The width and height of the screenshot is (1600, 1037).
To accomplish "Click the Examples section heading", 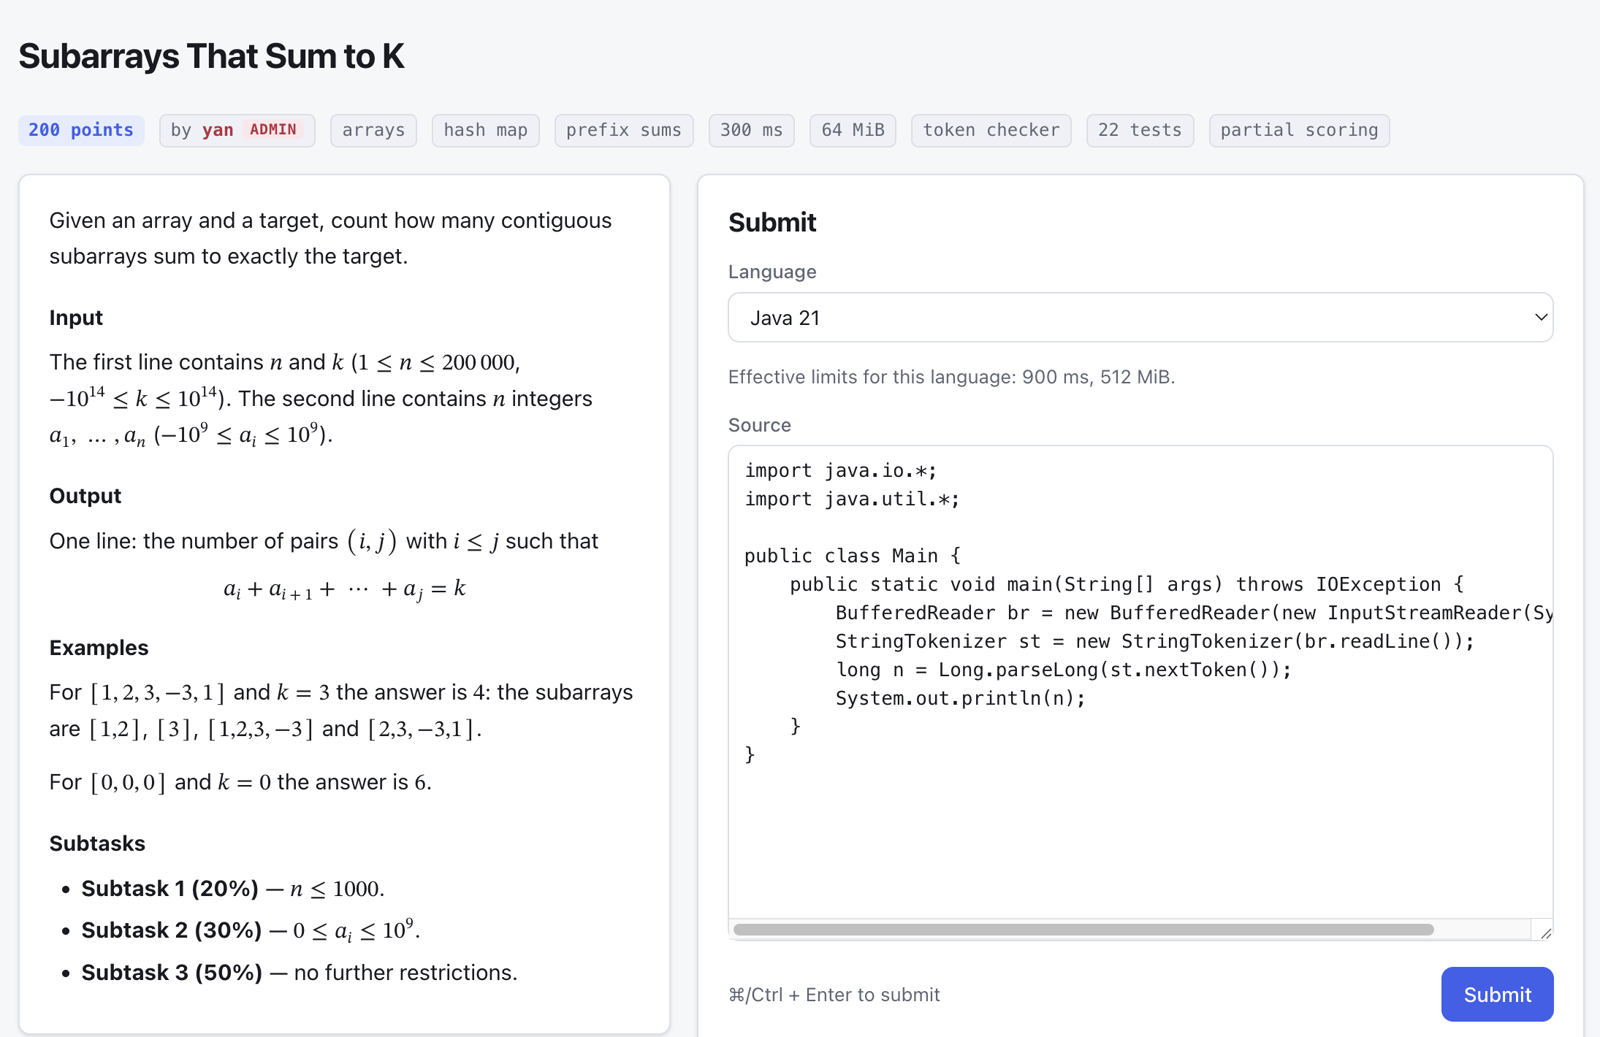I will (99, 648).
